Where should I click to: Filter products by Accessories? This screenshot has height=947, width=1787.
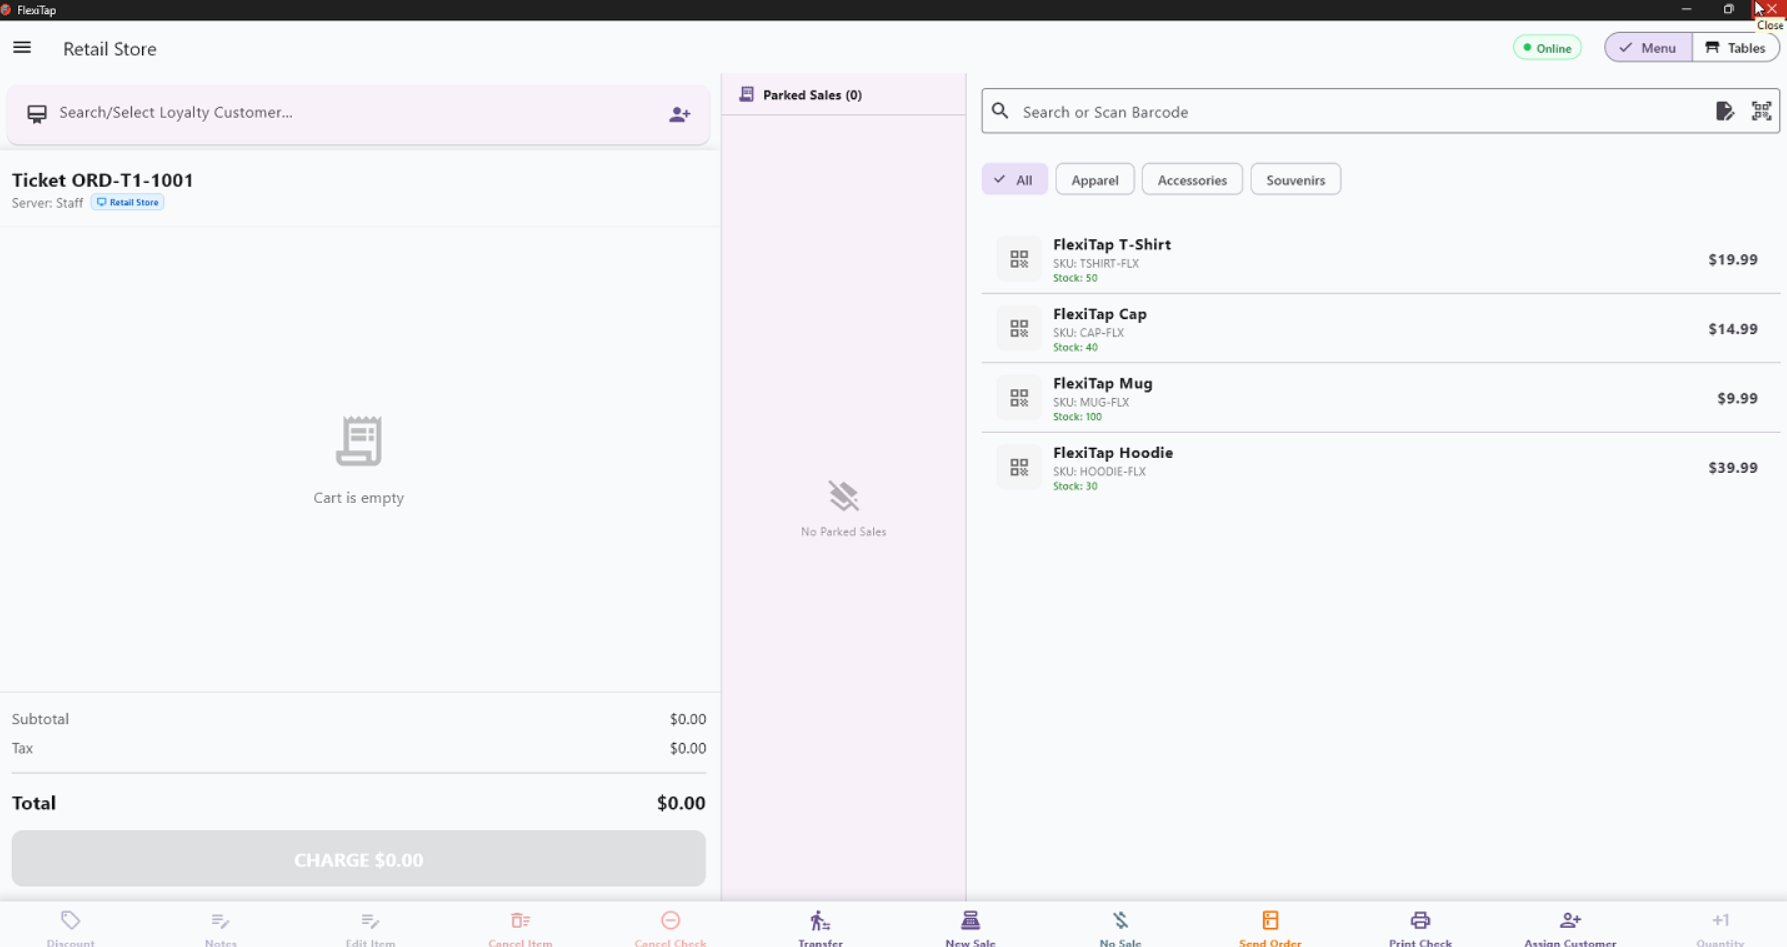(1191, 180)
